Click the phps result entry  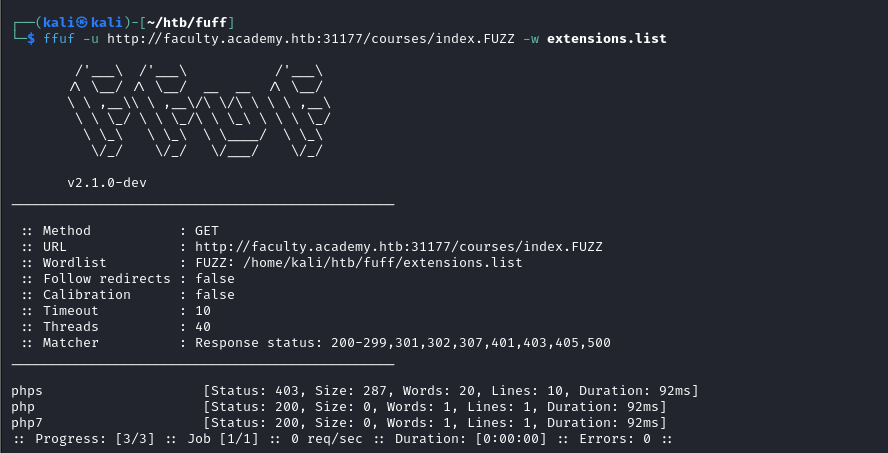pos(27,390)
